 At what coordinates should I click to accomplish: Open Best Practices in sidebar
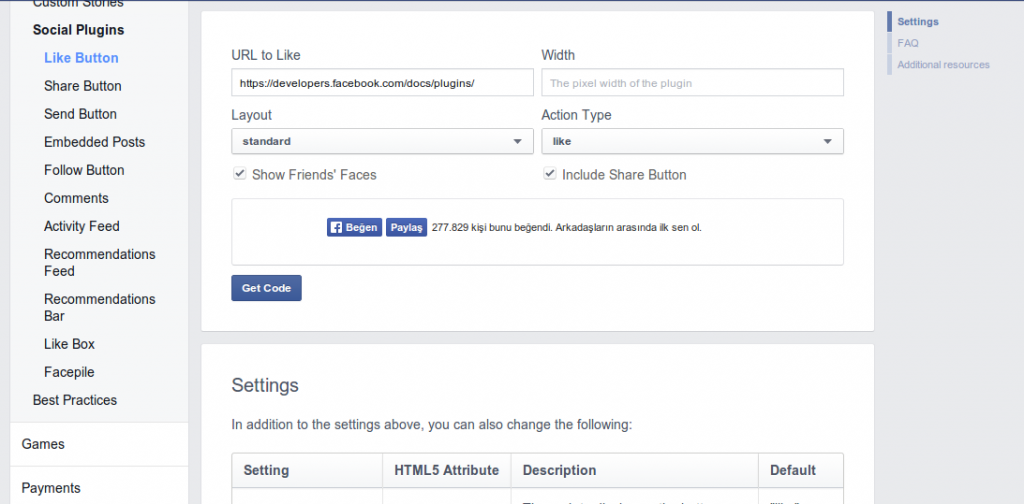[74, 400]
